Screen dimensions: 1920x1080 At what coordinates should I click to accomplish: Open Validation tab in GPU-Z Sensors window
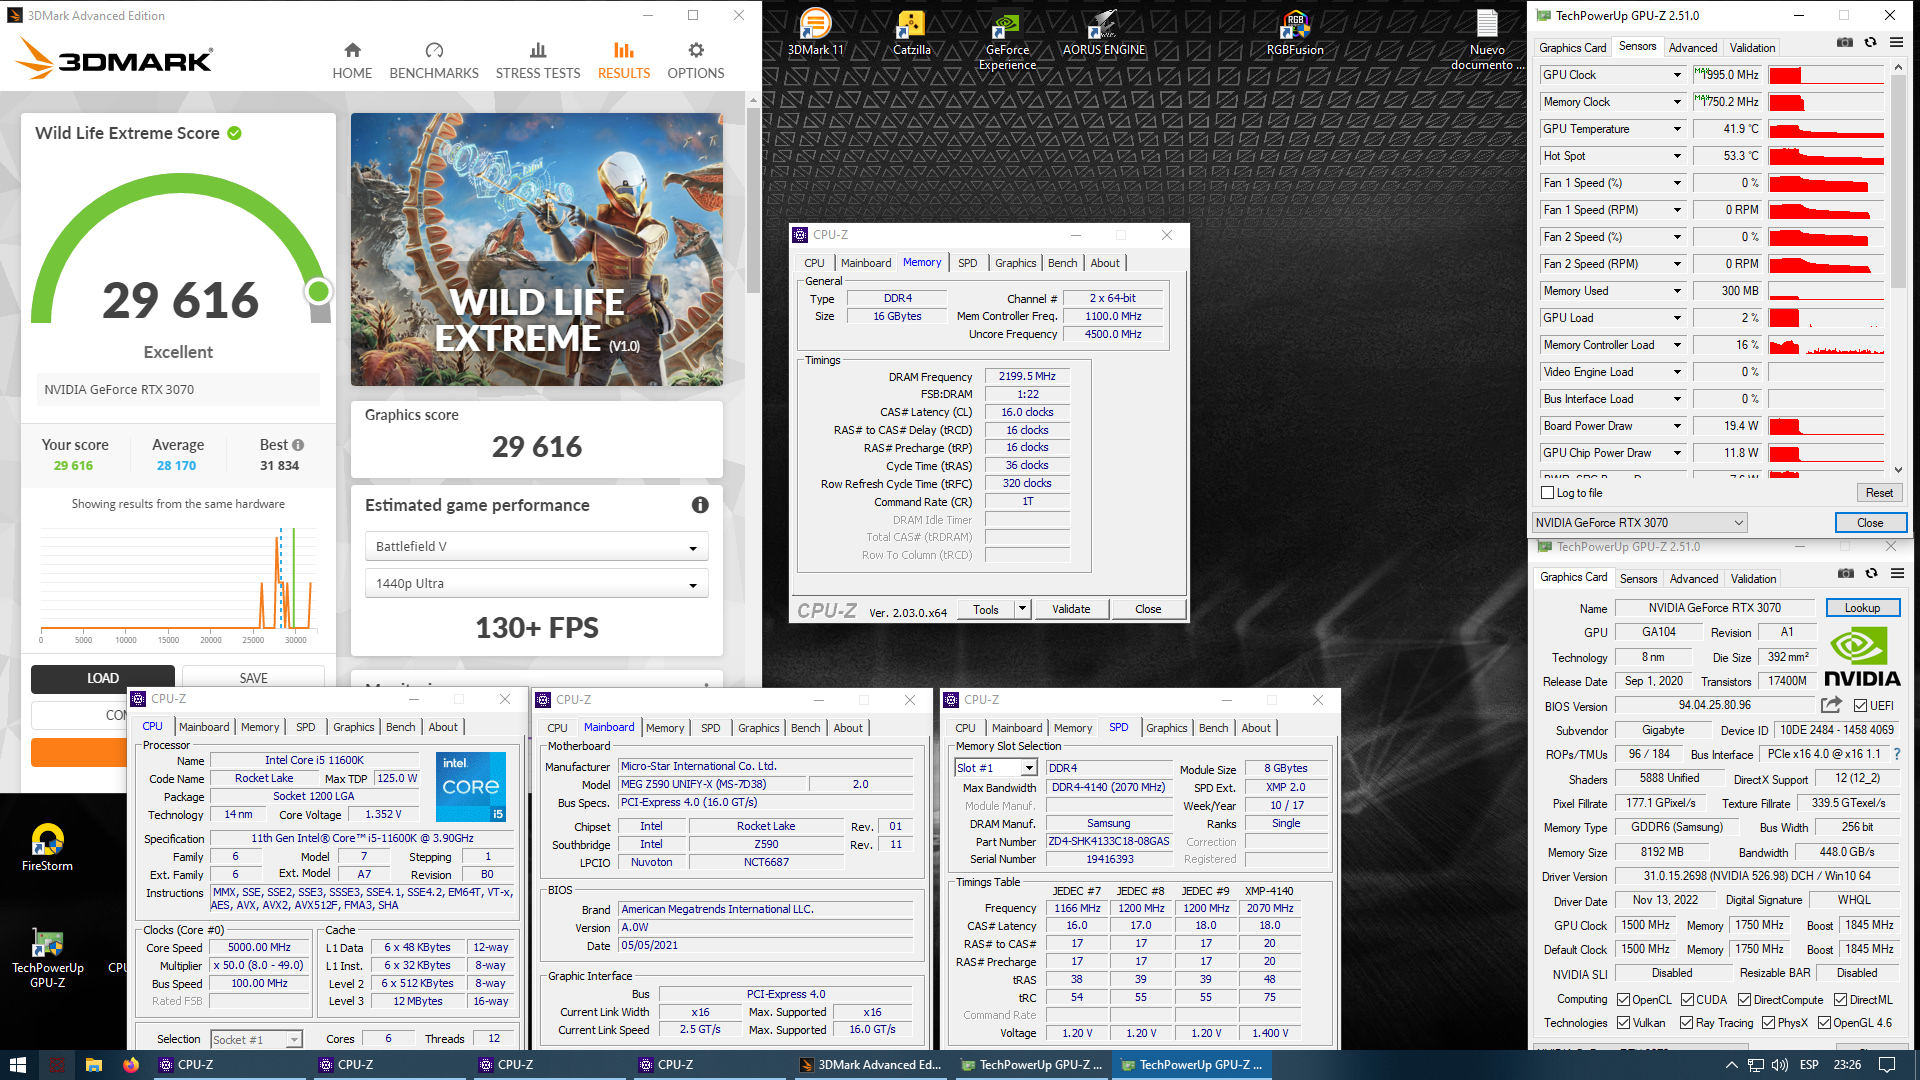point(1752,48)
